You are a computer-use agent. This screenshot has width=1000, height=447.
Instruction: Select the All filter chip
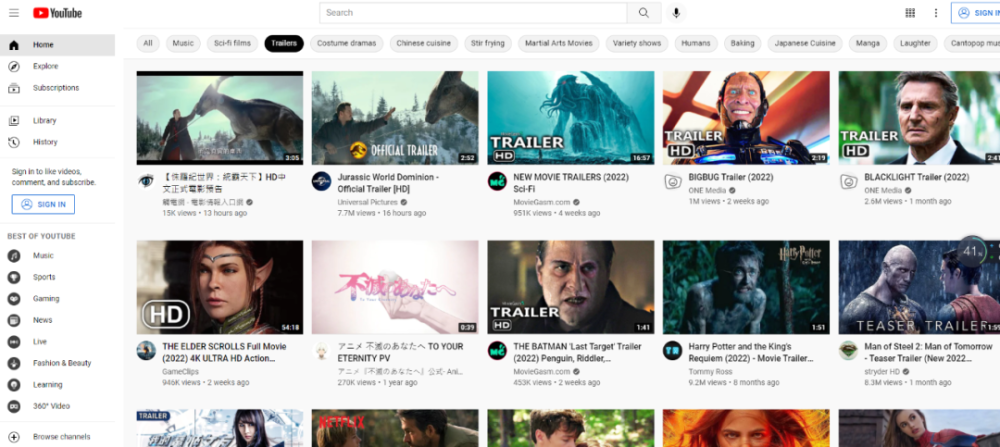[x=148, y=43]
